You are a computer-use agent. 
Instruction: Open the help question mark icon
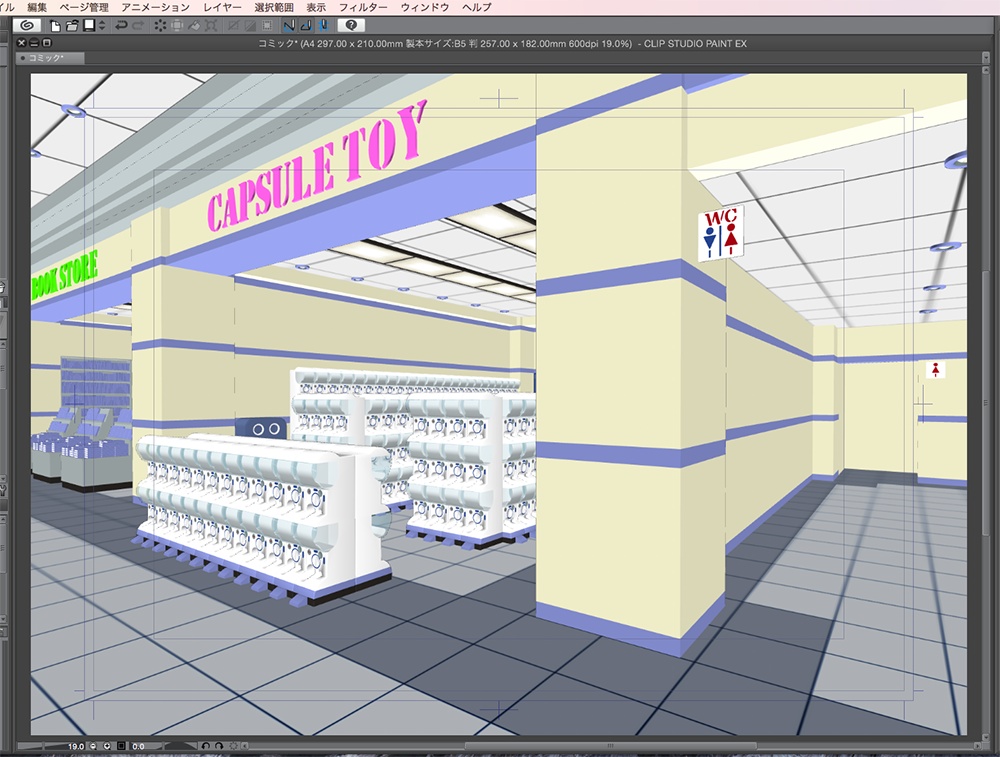[351, 25]
